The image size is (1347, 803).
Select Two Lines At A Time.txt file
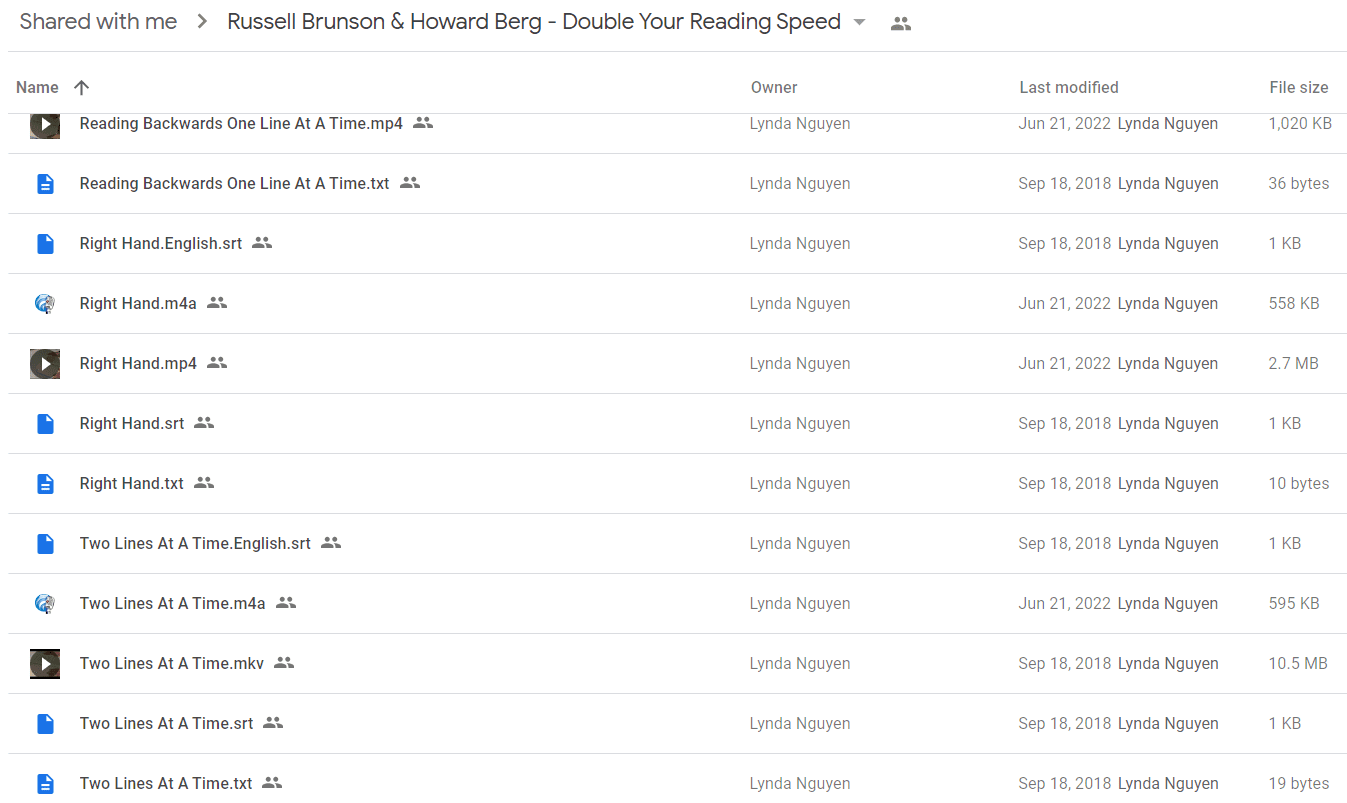point(677,784)
